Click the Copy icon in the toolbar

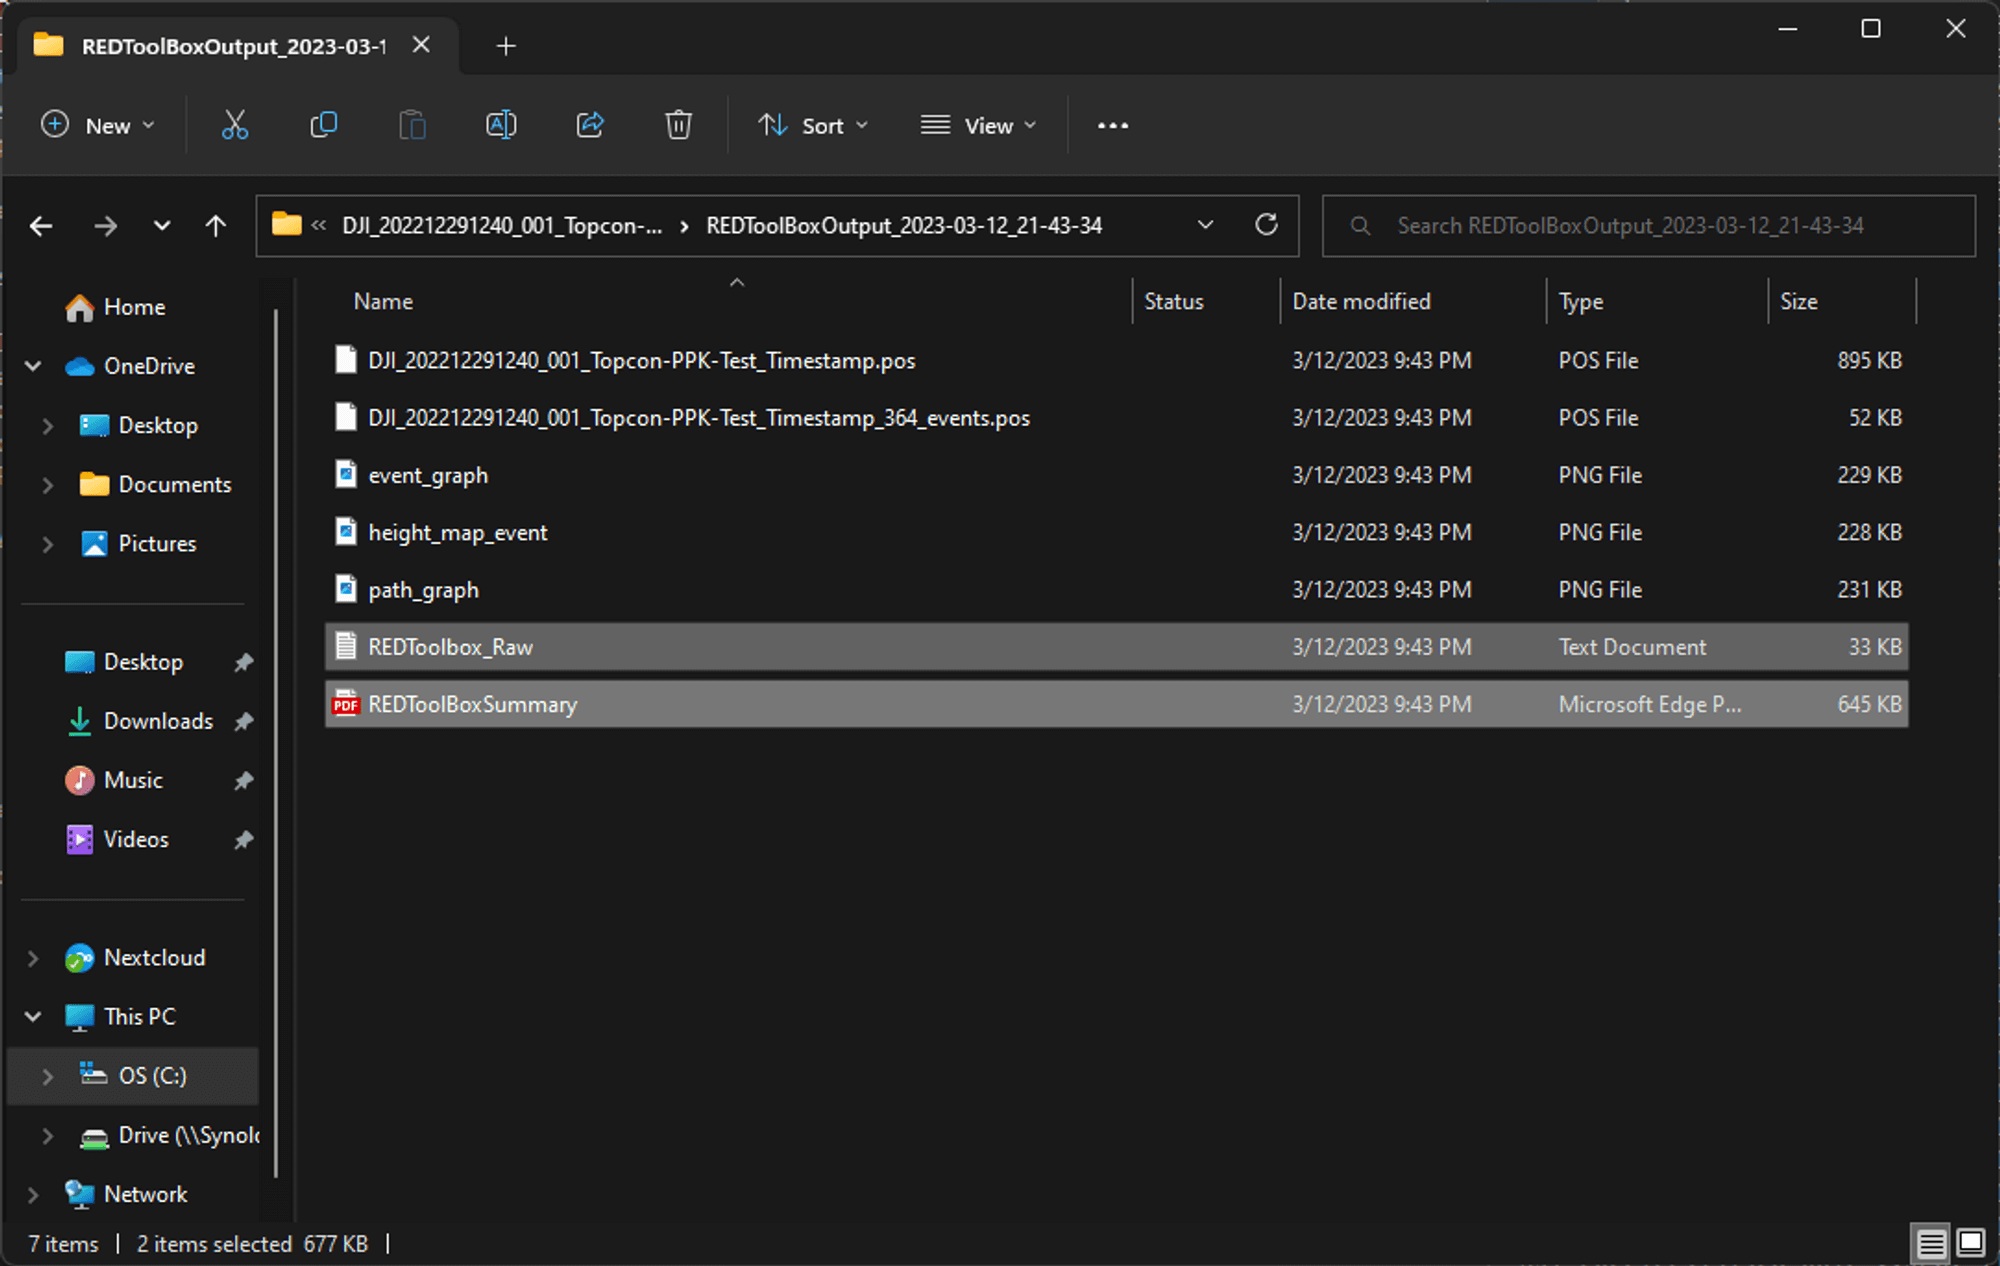click(x=323, y=125)
